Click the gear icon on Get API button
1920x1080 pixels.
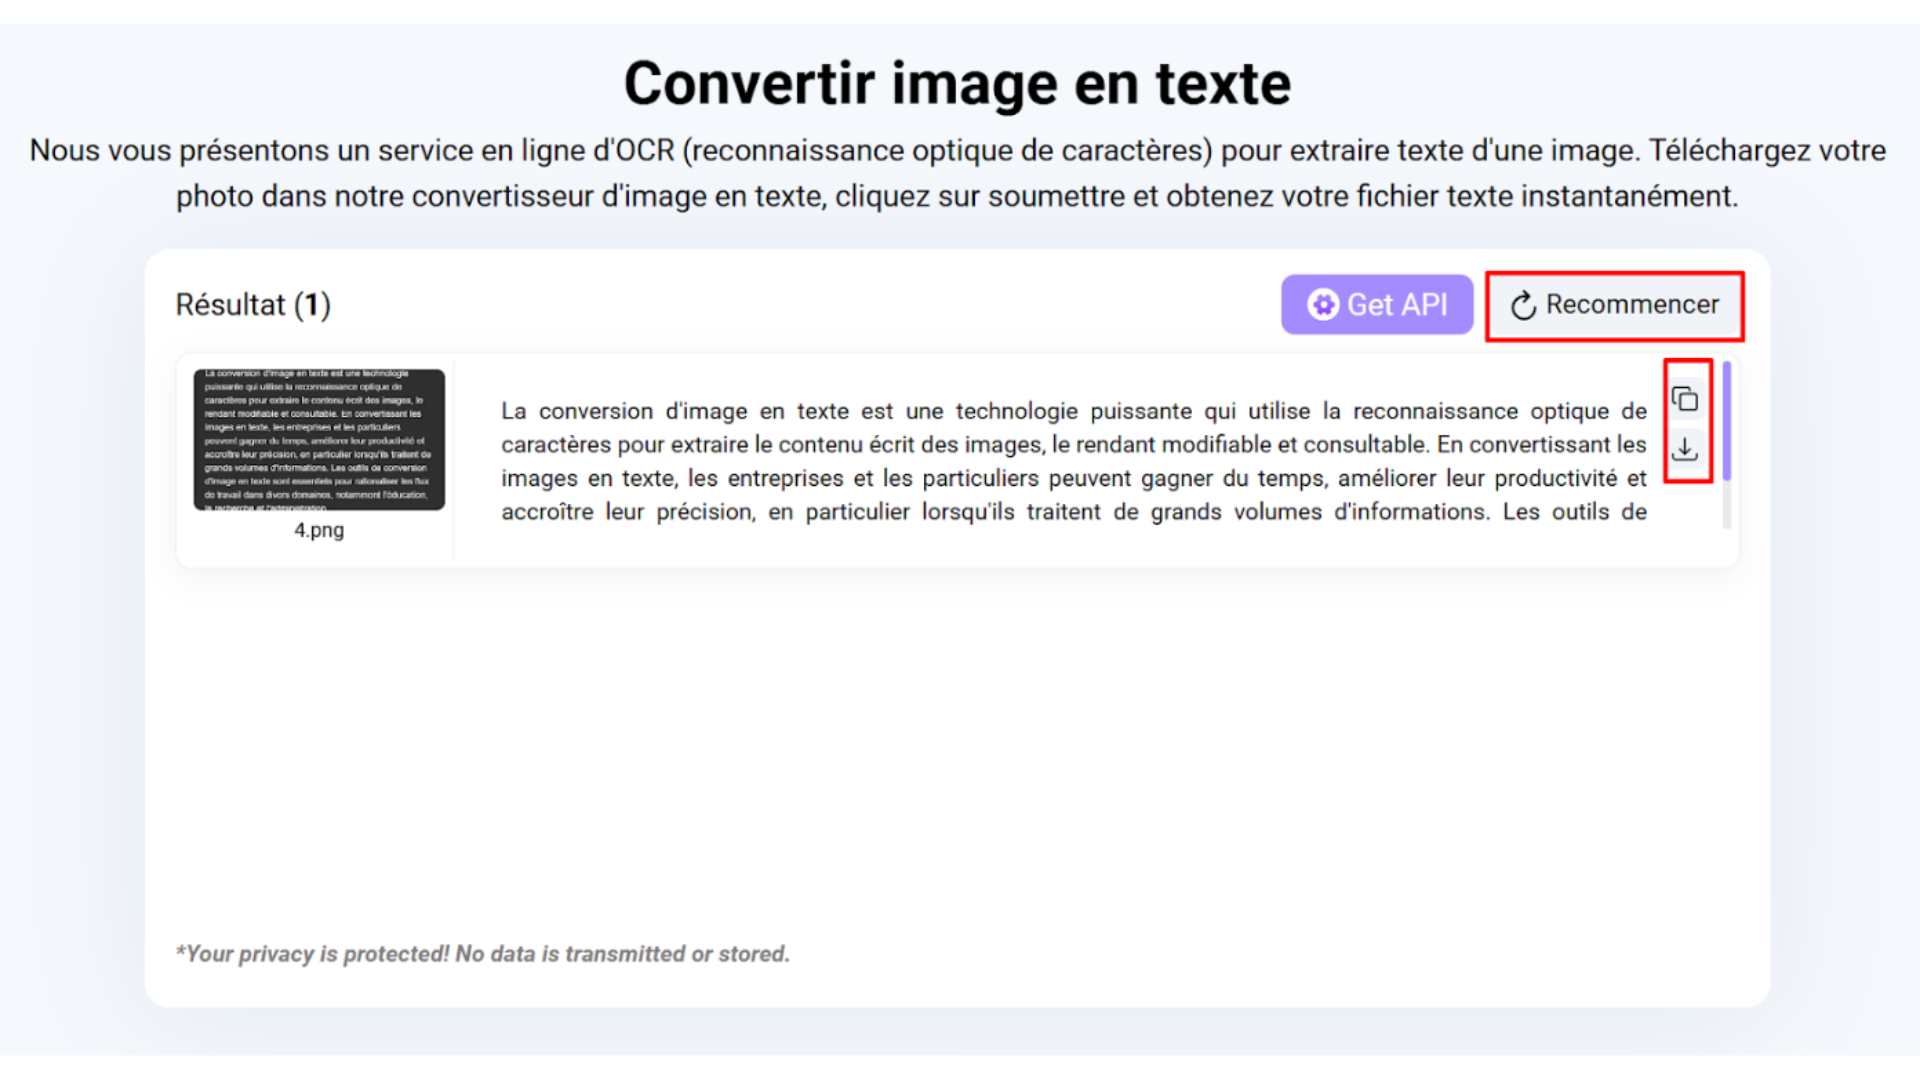(x=1324, y=304)
